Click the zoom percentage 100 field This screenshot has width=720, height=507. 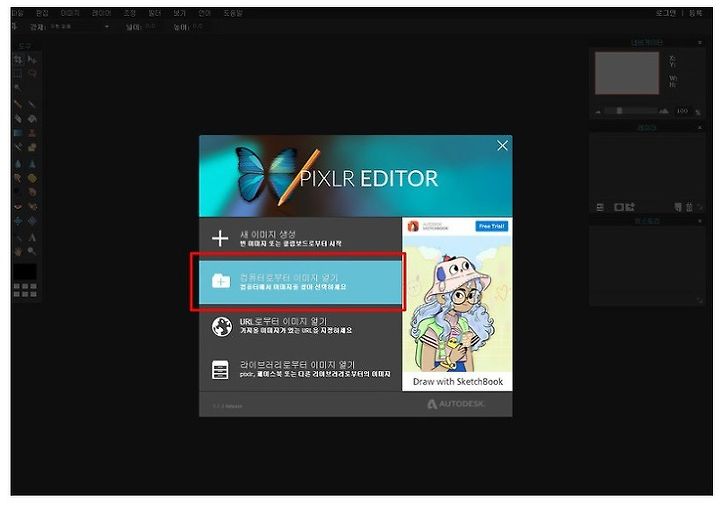(x=682, y=111)
